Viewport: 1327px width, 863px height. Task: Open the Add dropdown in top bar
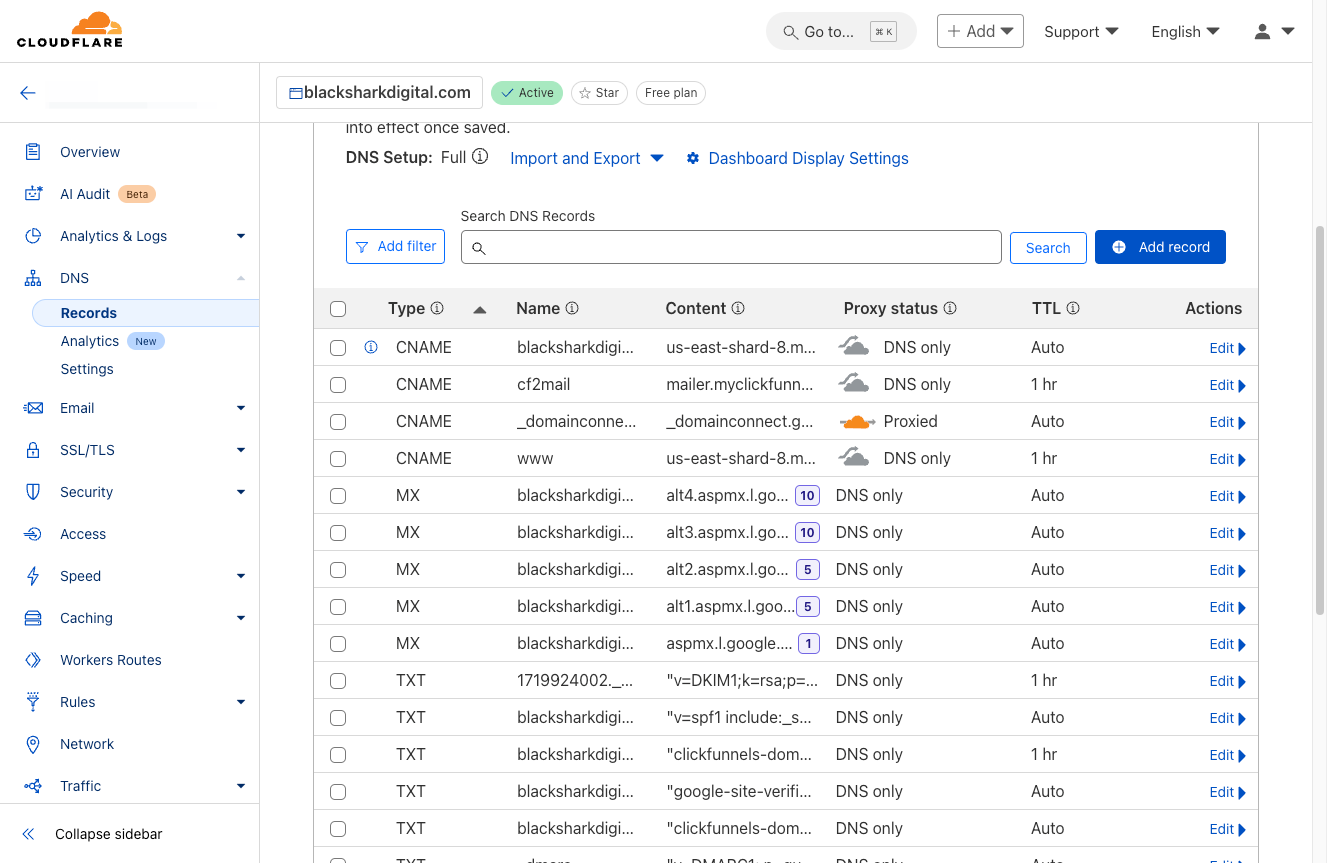coord(980,31)
